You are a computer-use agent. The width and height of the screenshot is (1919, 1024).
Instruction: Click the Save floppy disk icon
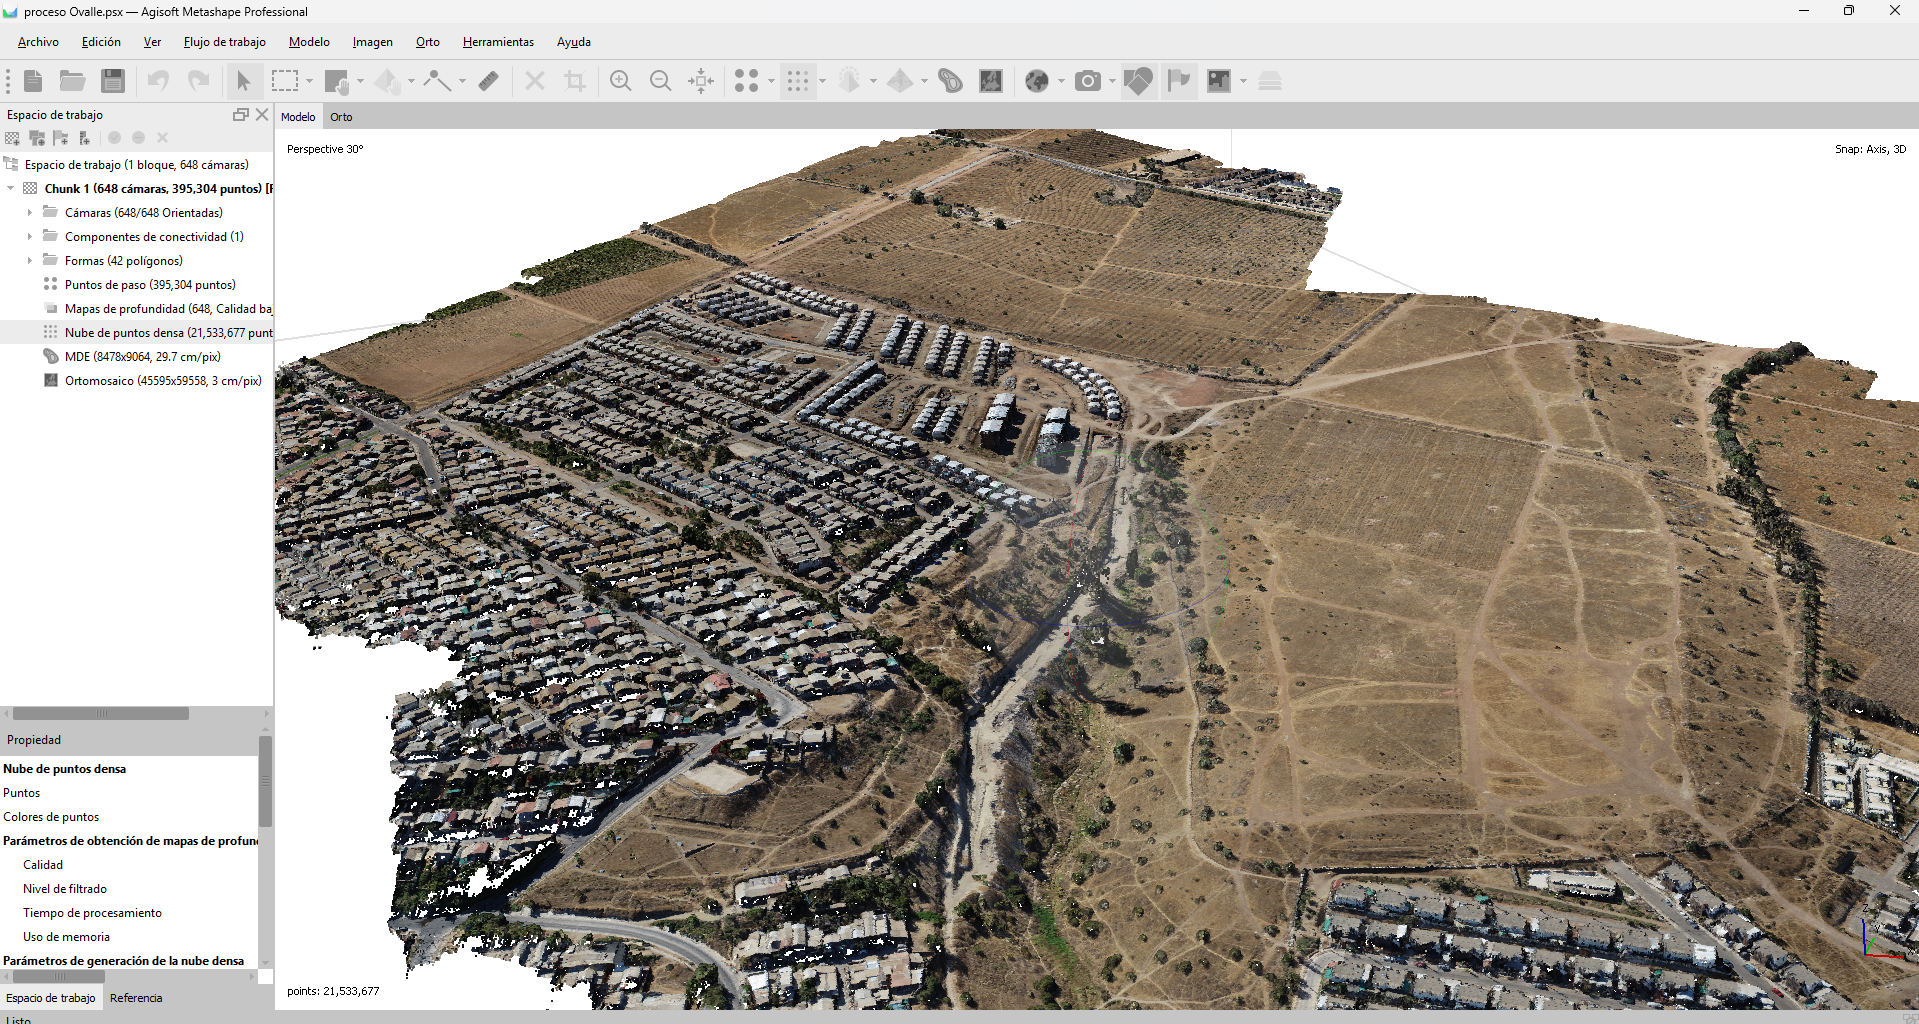tap(113, 81)
